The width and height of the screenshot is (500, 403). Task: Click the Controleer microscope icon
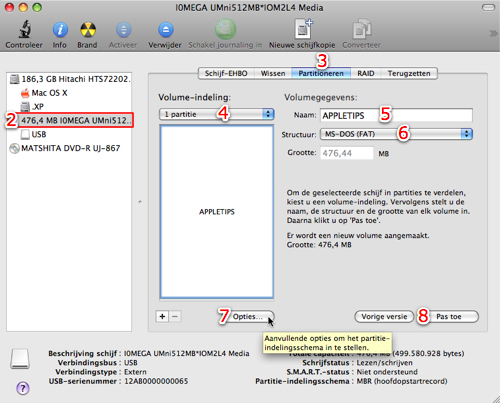(24, 30)
